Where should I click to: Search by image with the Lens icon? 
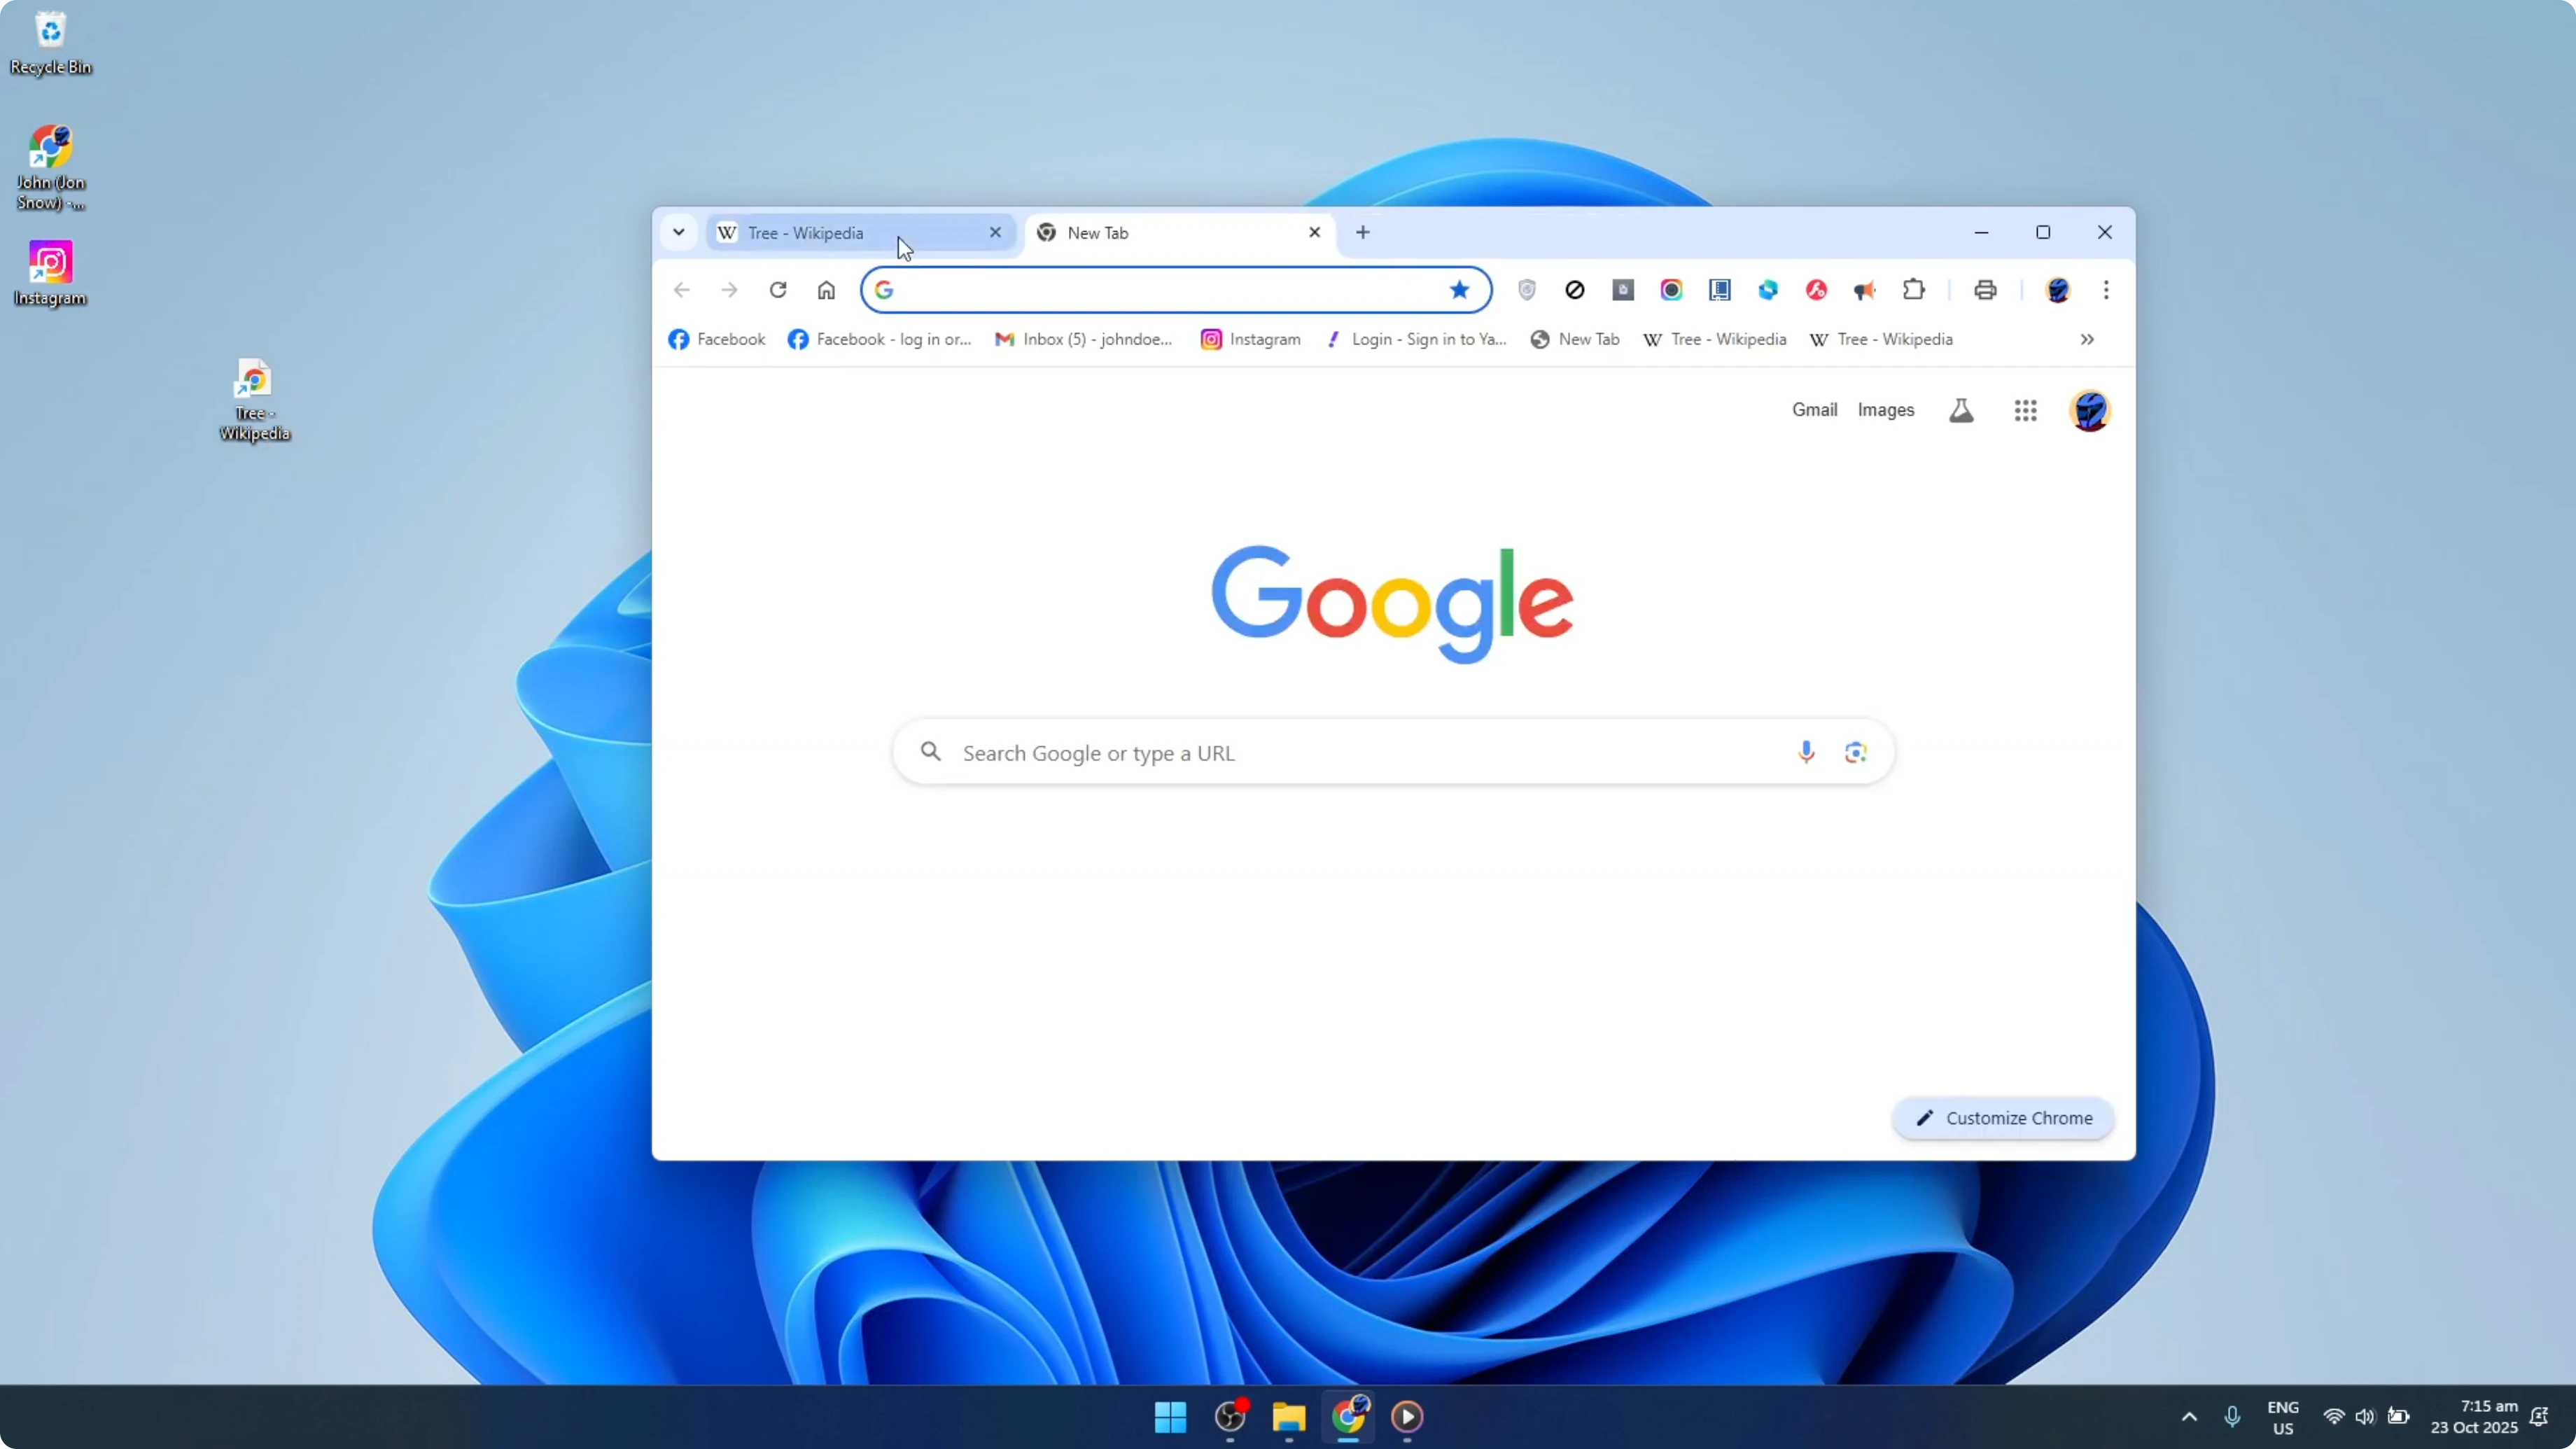click(1856, 752)
